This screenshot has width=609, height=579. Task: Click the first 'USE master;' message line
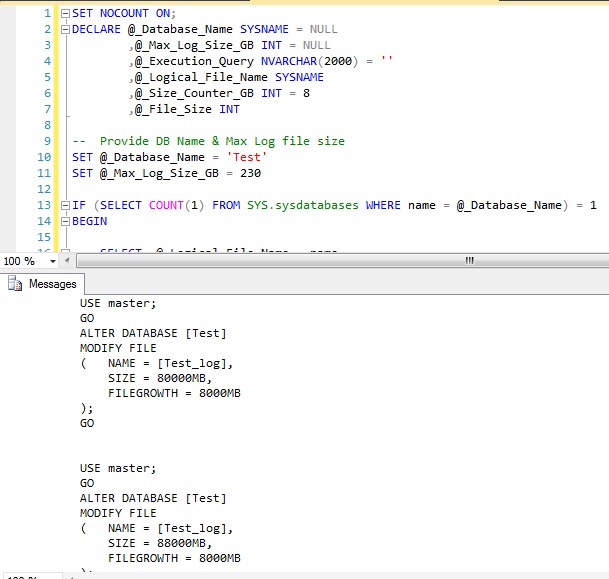(118, 303)
